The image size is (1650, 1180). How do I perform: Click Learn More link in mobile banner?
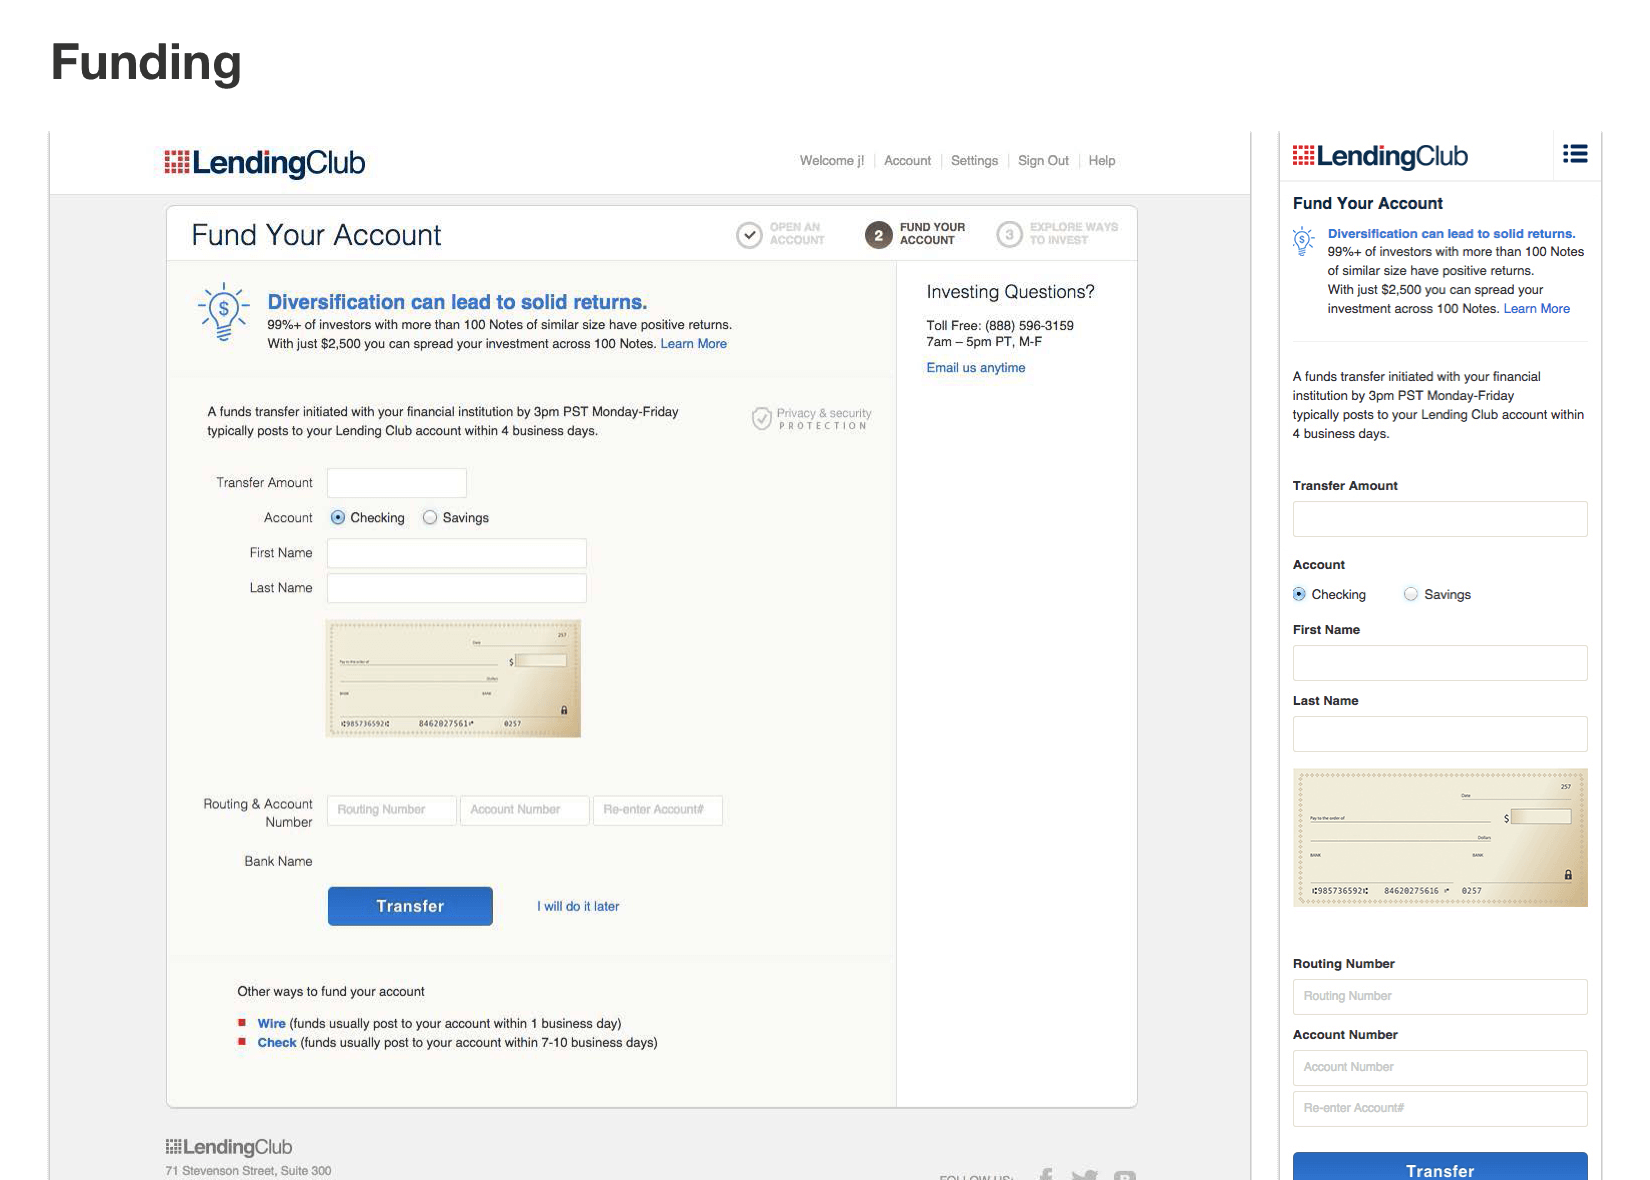coord(1536,309)
